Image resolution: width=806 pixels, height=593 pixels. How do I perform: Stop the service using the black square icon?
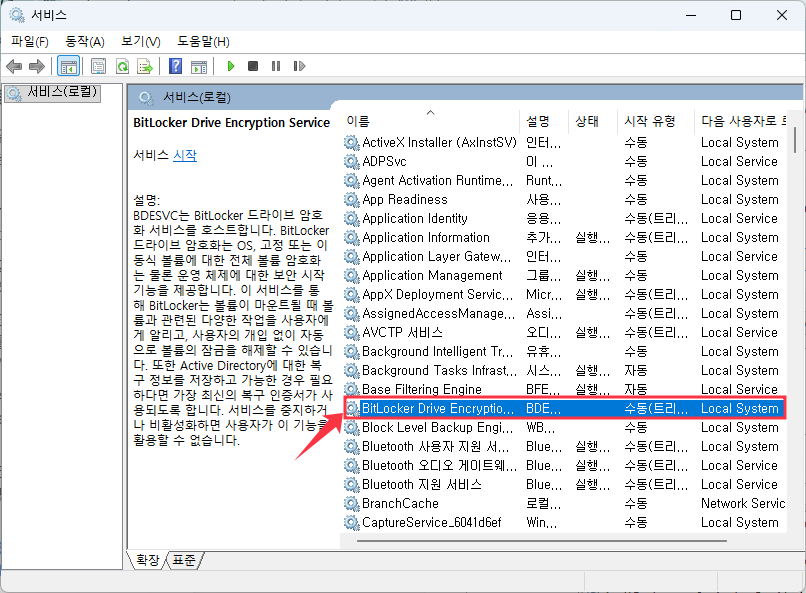pos(252,66)
